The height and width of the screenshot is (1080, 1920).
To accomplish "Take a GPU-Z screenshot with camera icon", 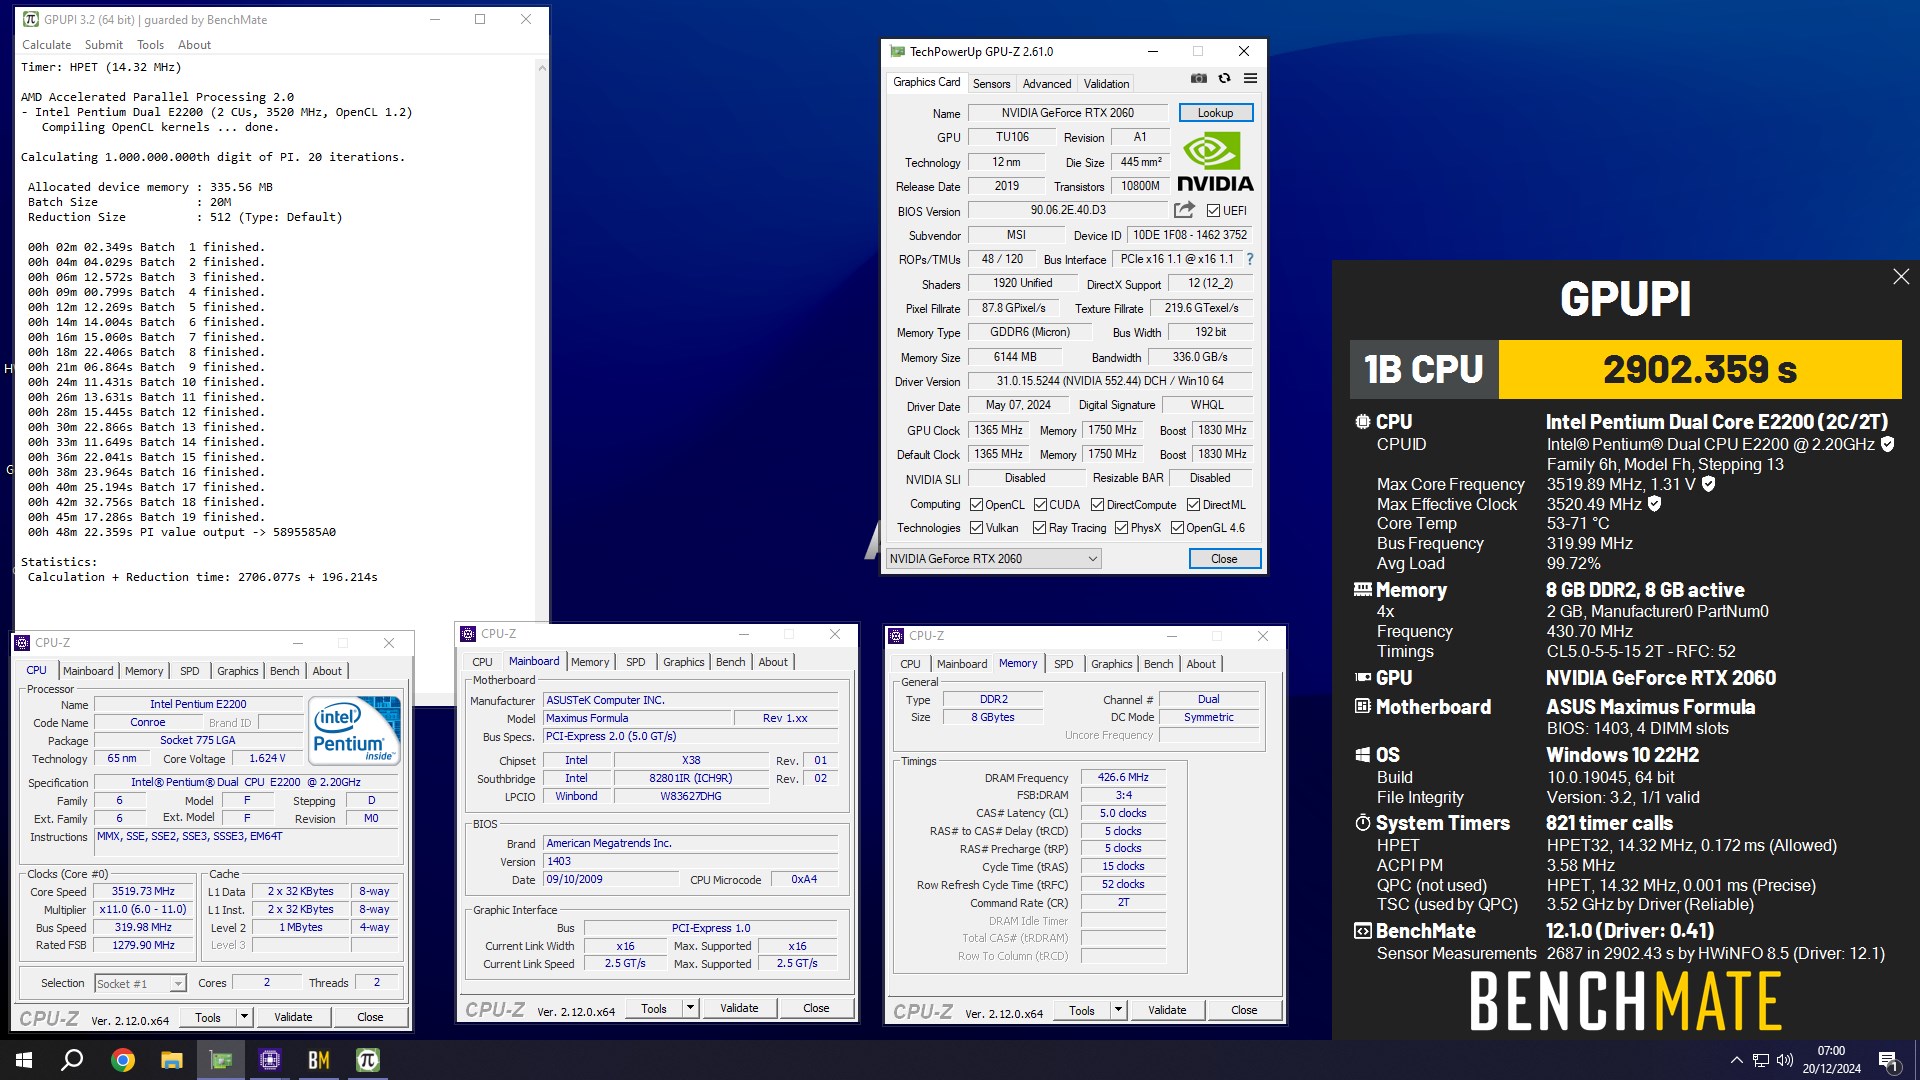I will point(1198,79).
